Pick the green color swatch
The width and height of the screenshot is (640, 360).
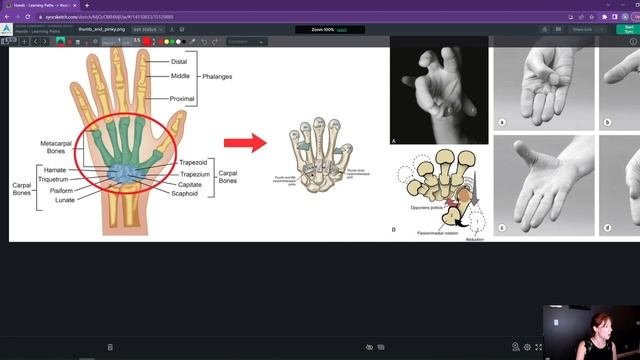tap(172, 42)
